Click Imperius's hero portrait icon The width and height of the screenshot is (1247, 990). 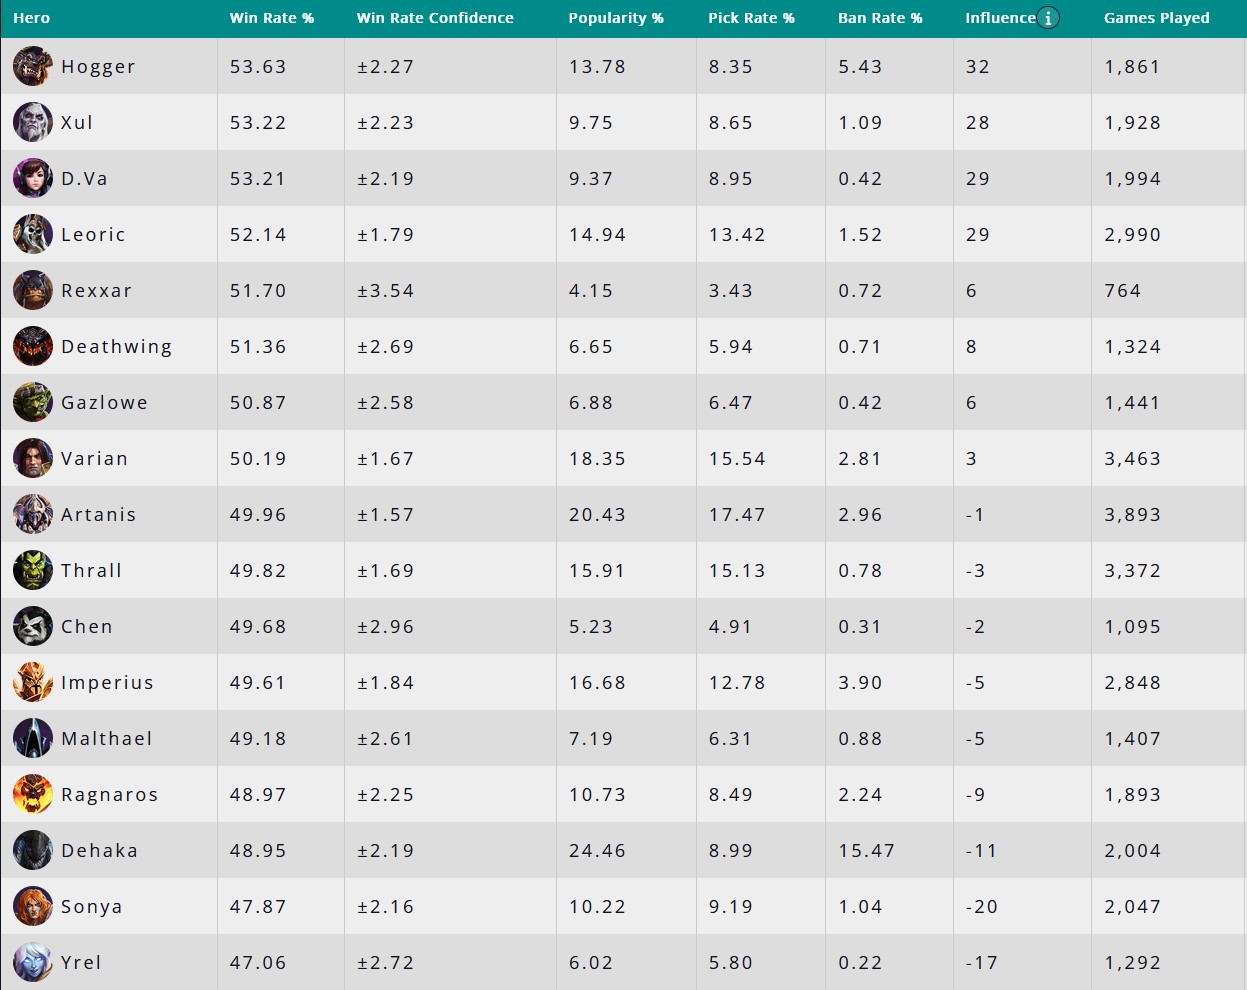(33, 682)
